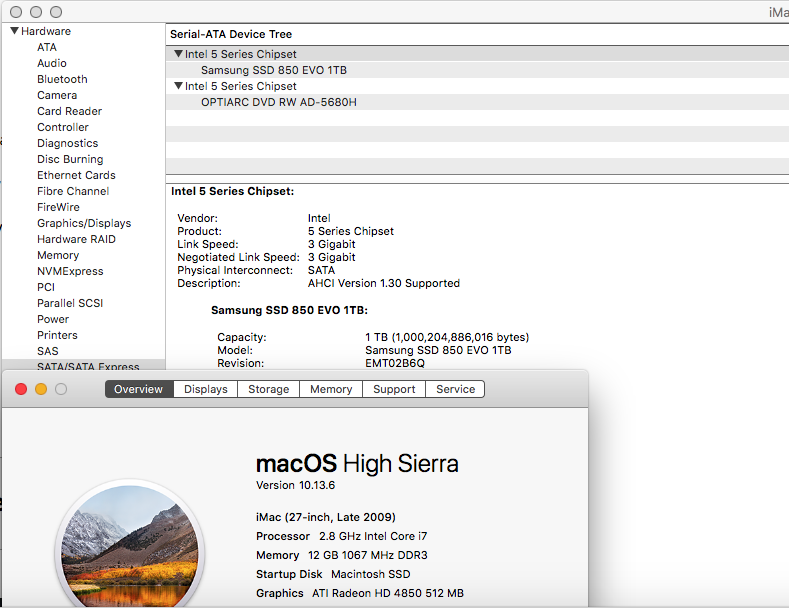Screen dimensions: 789x608
Task: Choose PCI in the sidebar
Action: coord(46,287)
